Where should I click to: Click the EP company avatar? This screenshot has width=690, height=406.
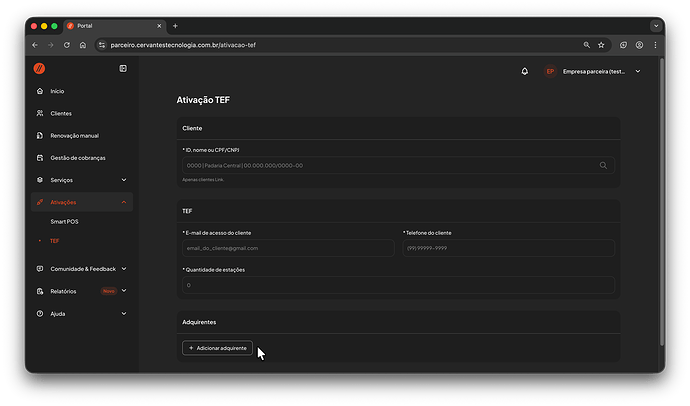click(550, 71)
